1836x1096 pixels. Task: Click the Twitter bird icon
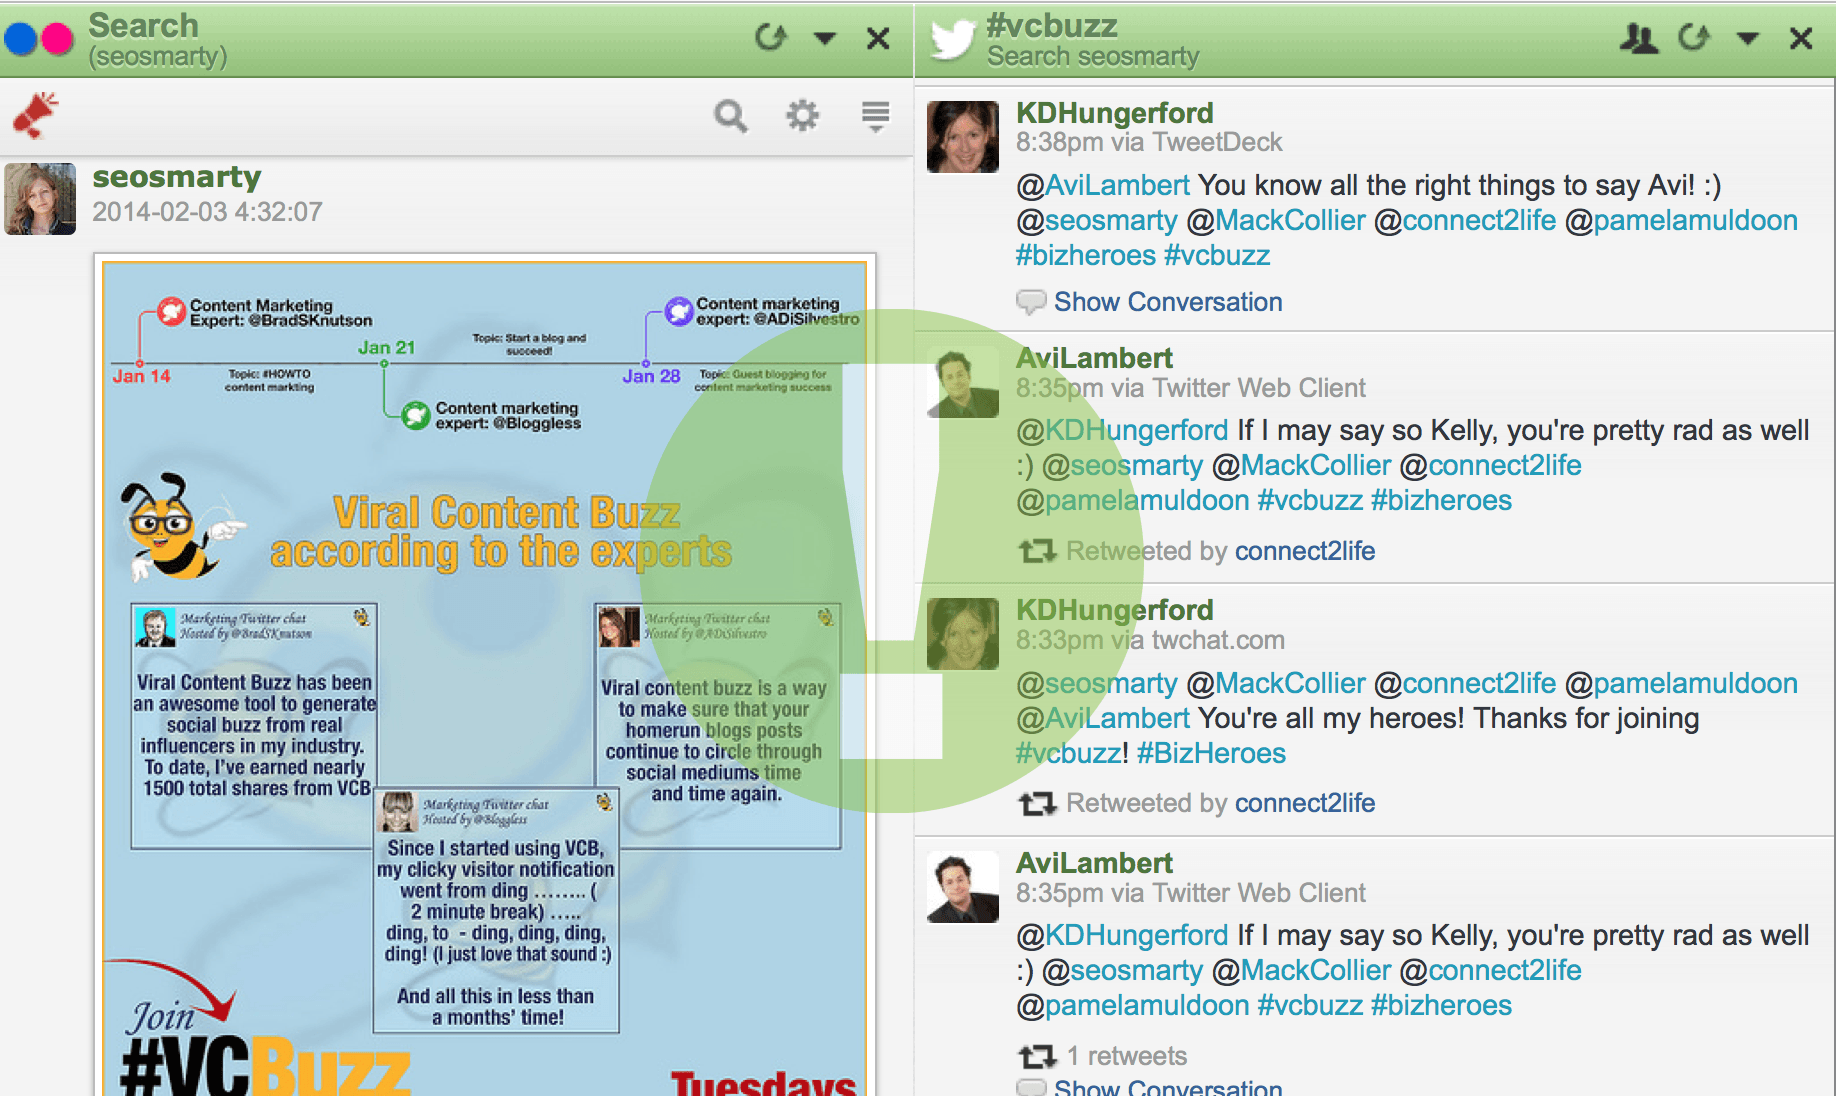[951, 40]
